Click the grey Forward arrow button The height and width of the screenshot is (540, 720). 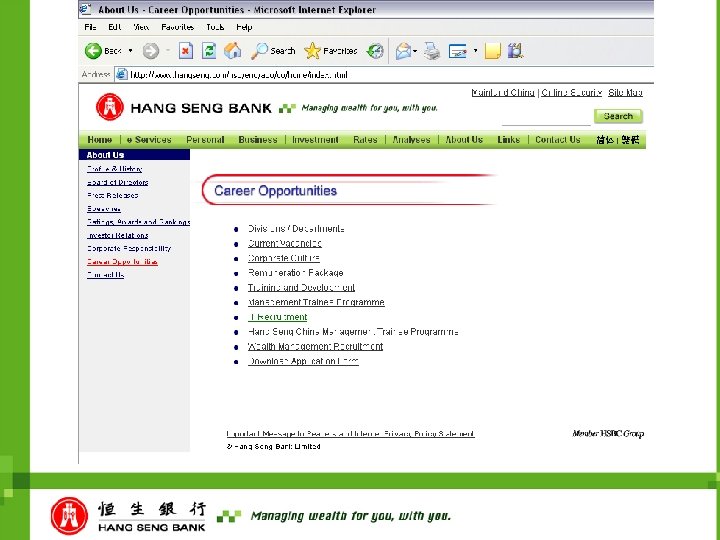(151, 51)
